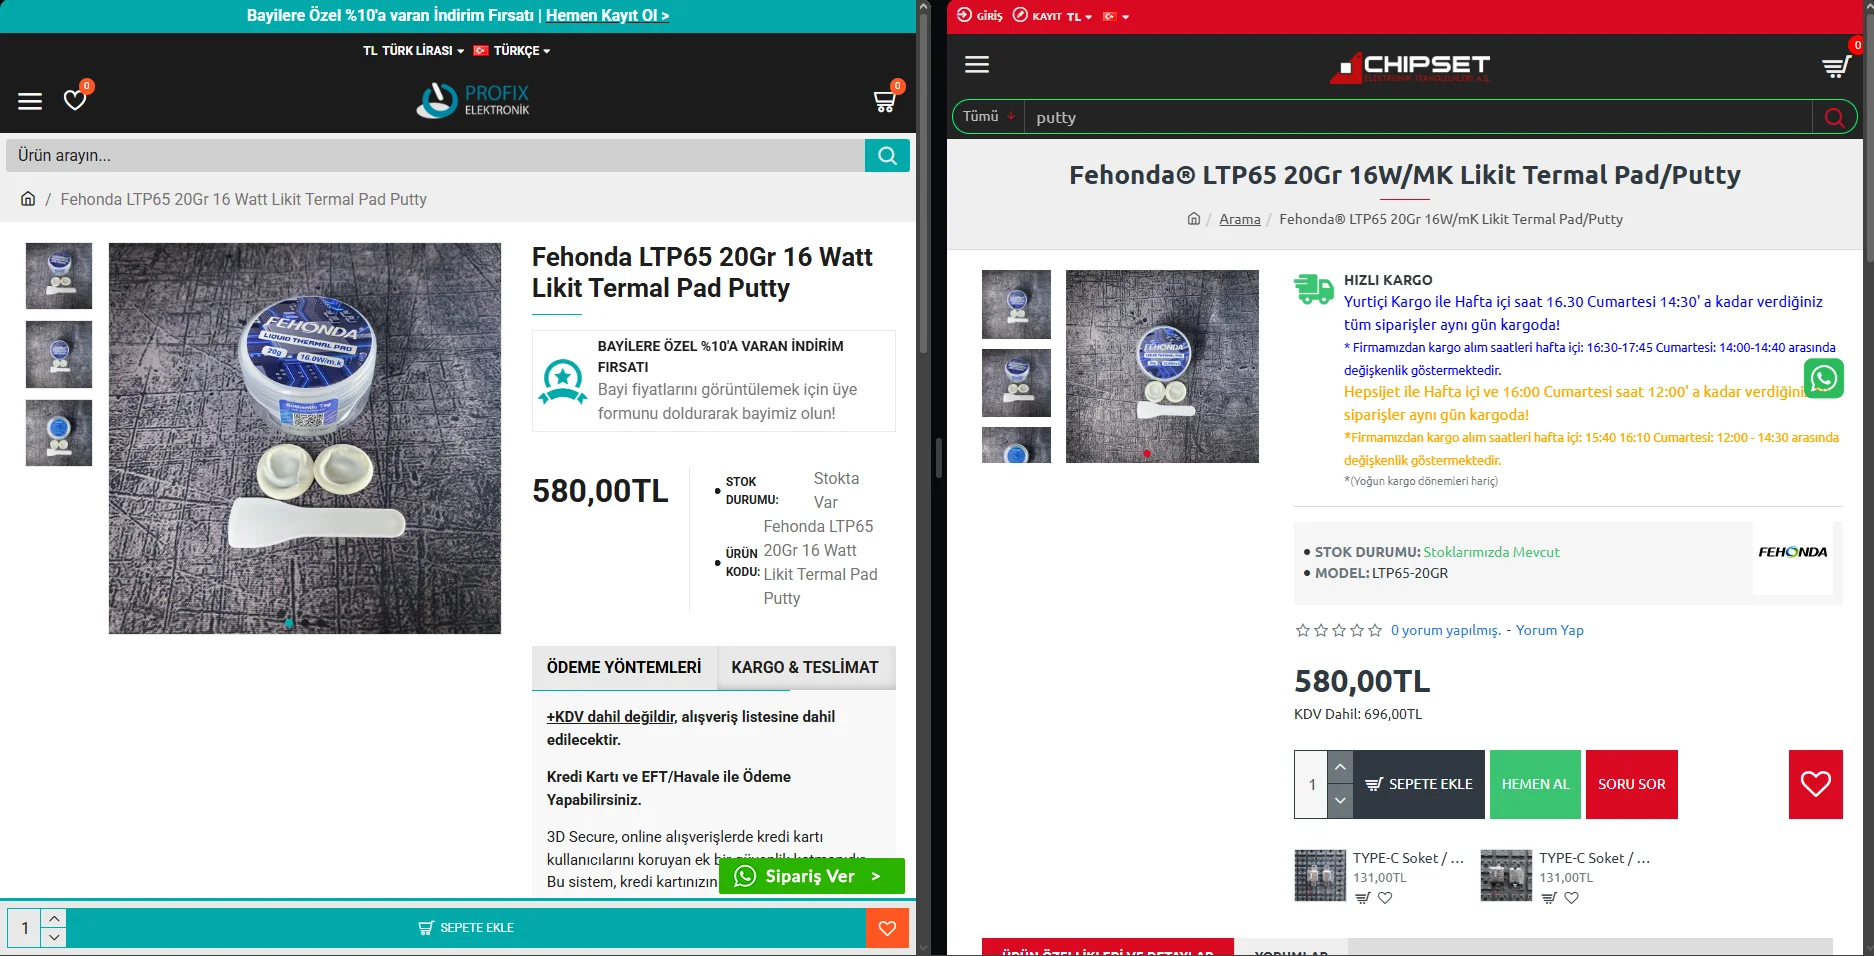Select the first product thumbnail in Chipset
Image resolution: width=1874 pixels, height=956 pixels.
coord(1016,304)
